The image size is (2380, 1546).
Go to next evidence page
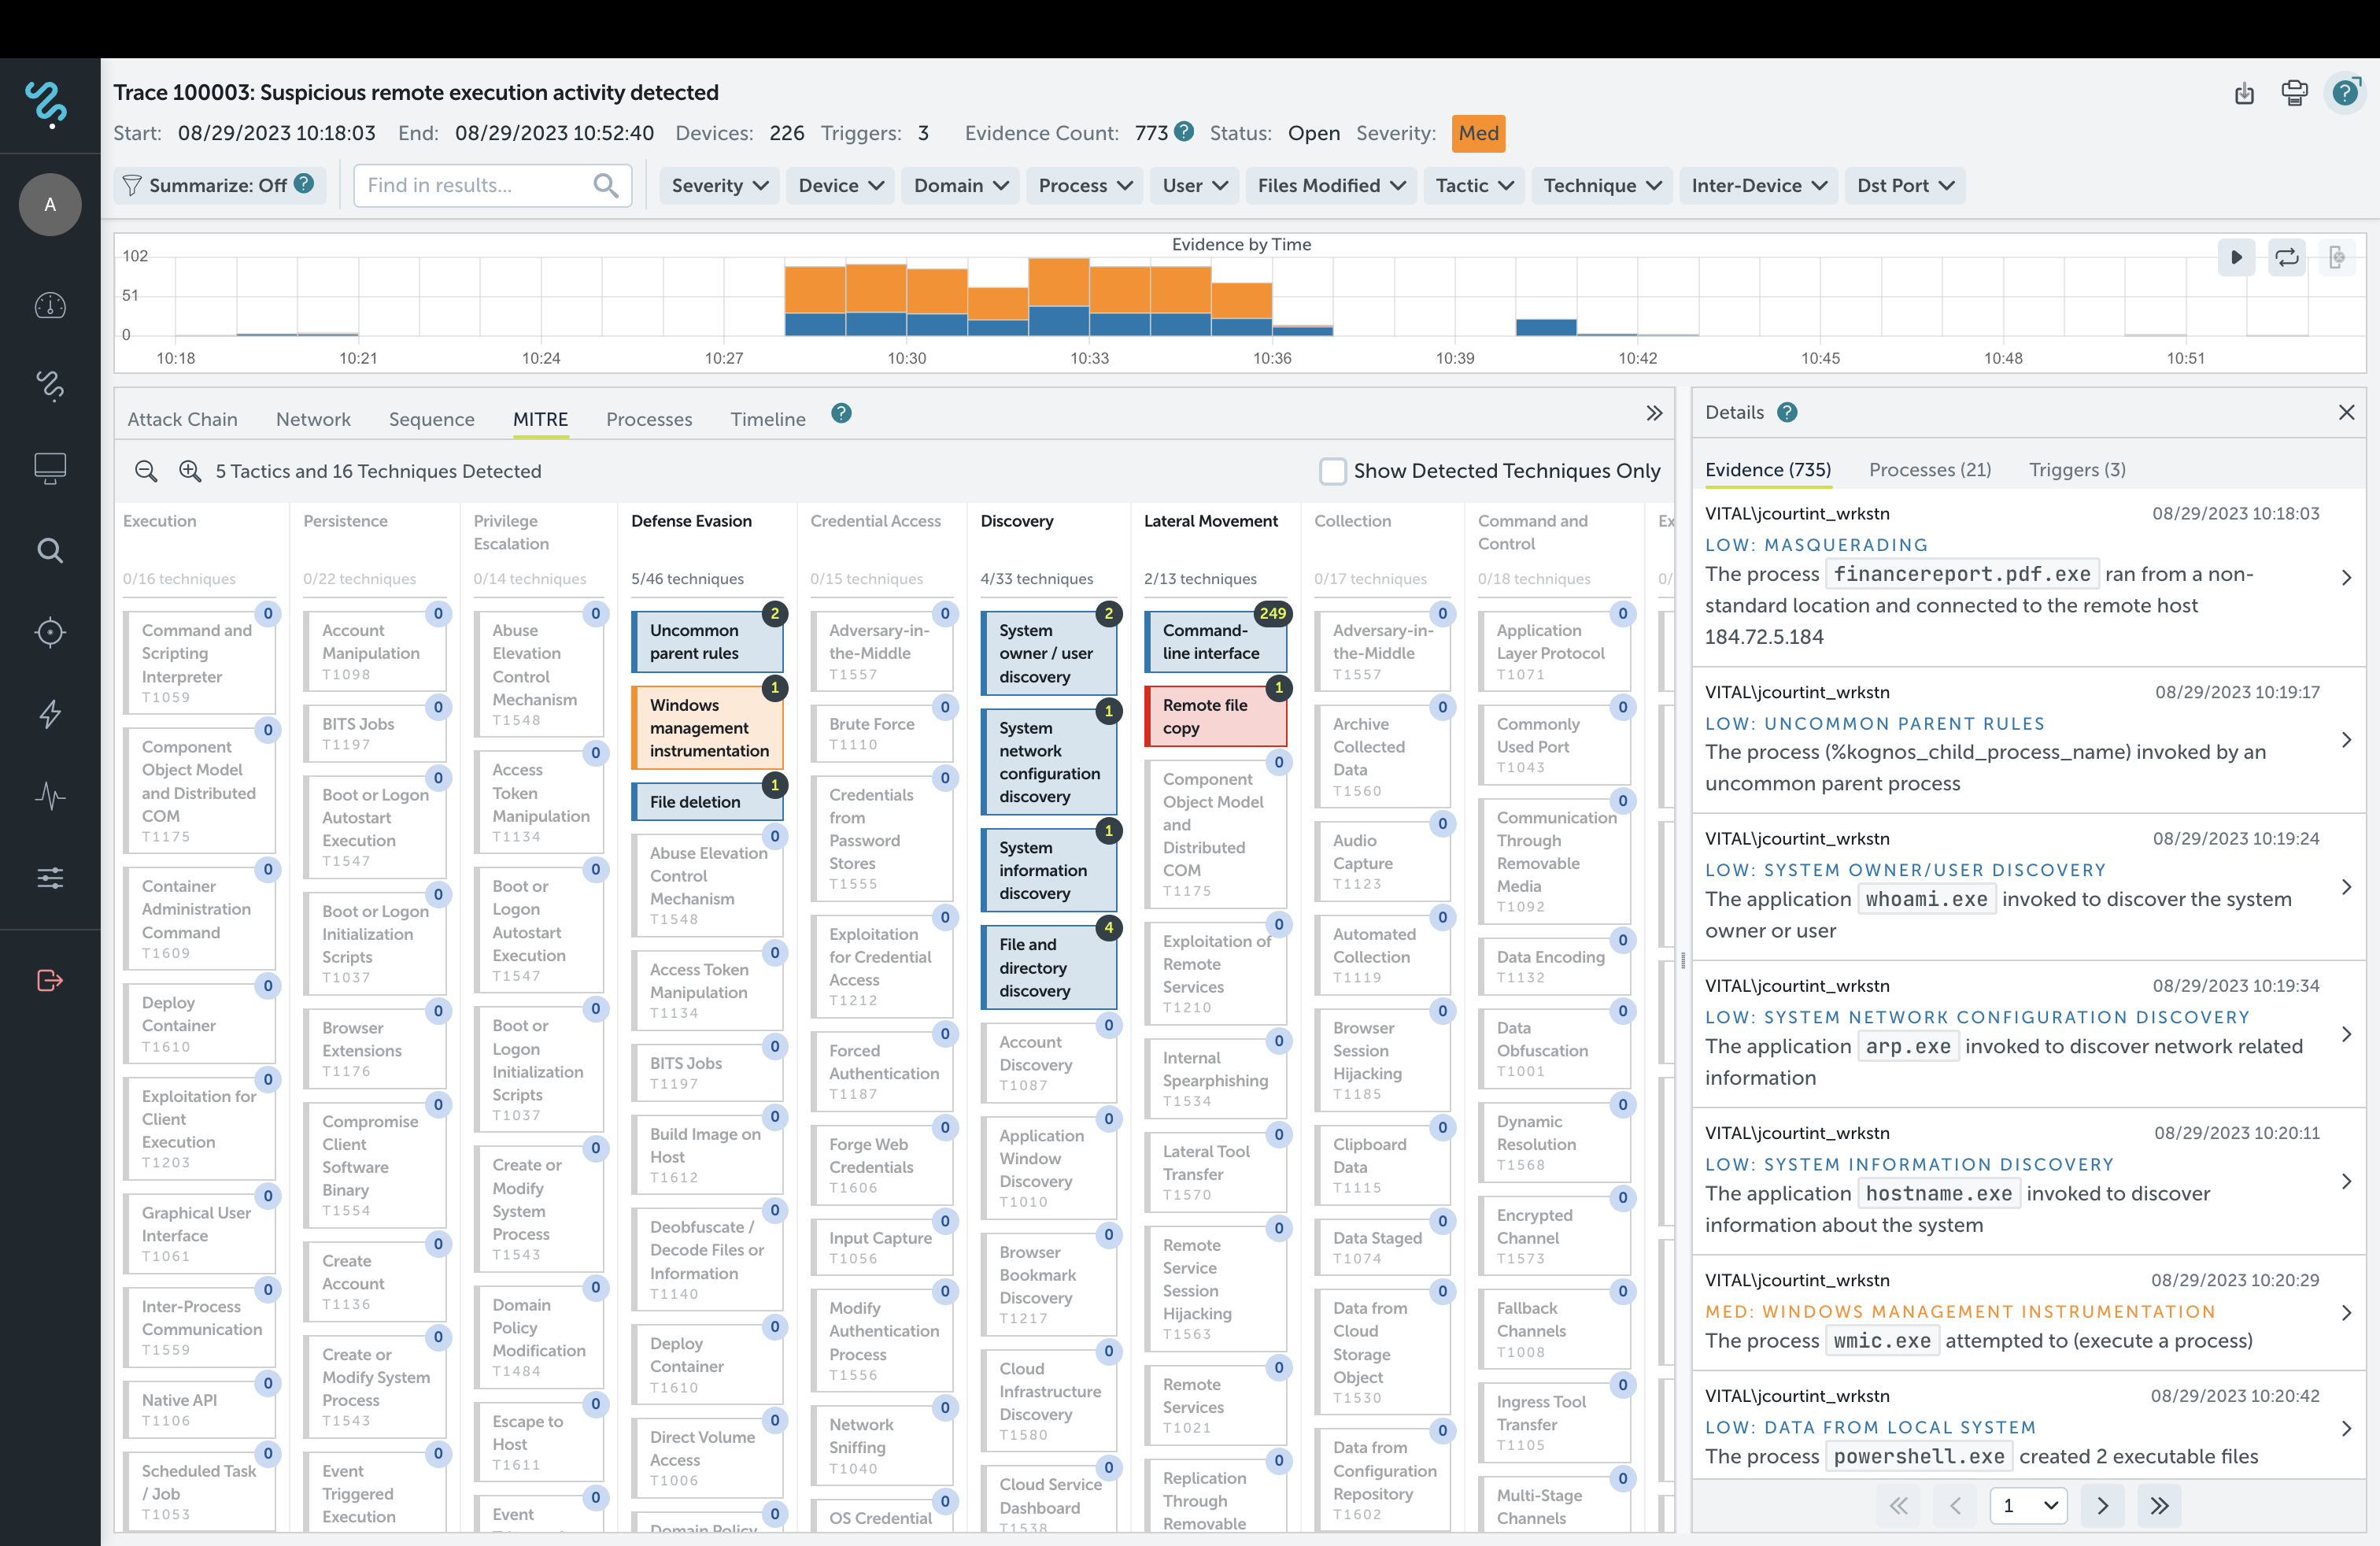[x=2102, y=1505]
